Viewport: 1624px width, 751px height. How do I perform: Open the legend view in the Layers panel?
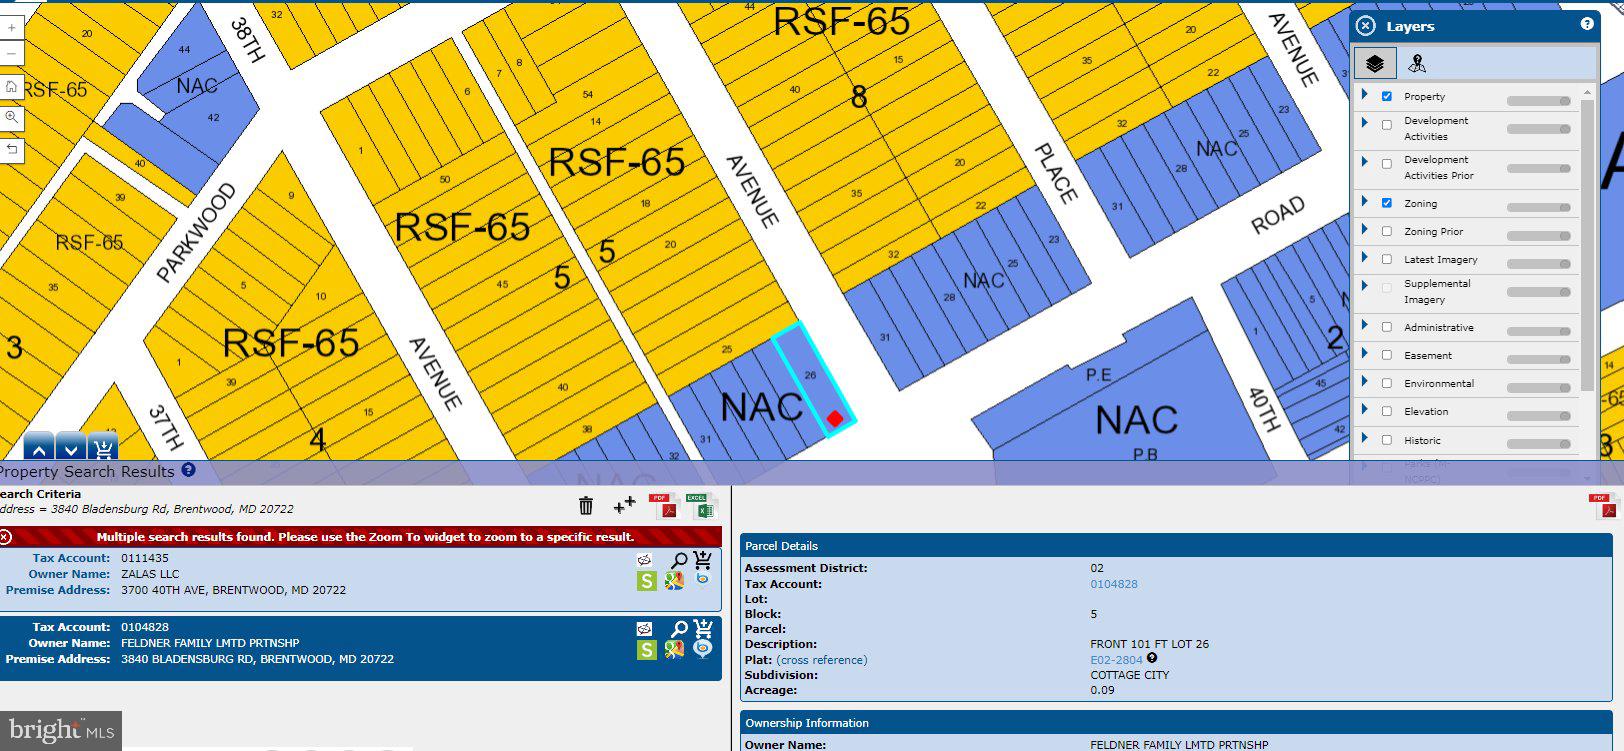point(1417,64)
